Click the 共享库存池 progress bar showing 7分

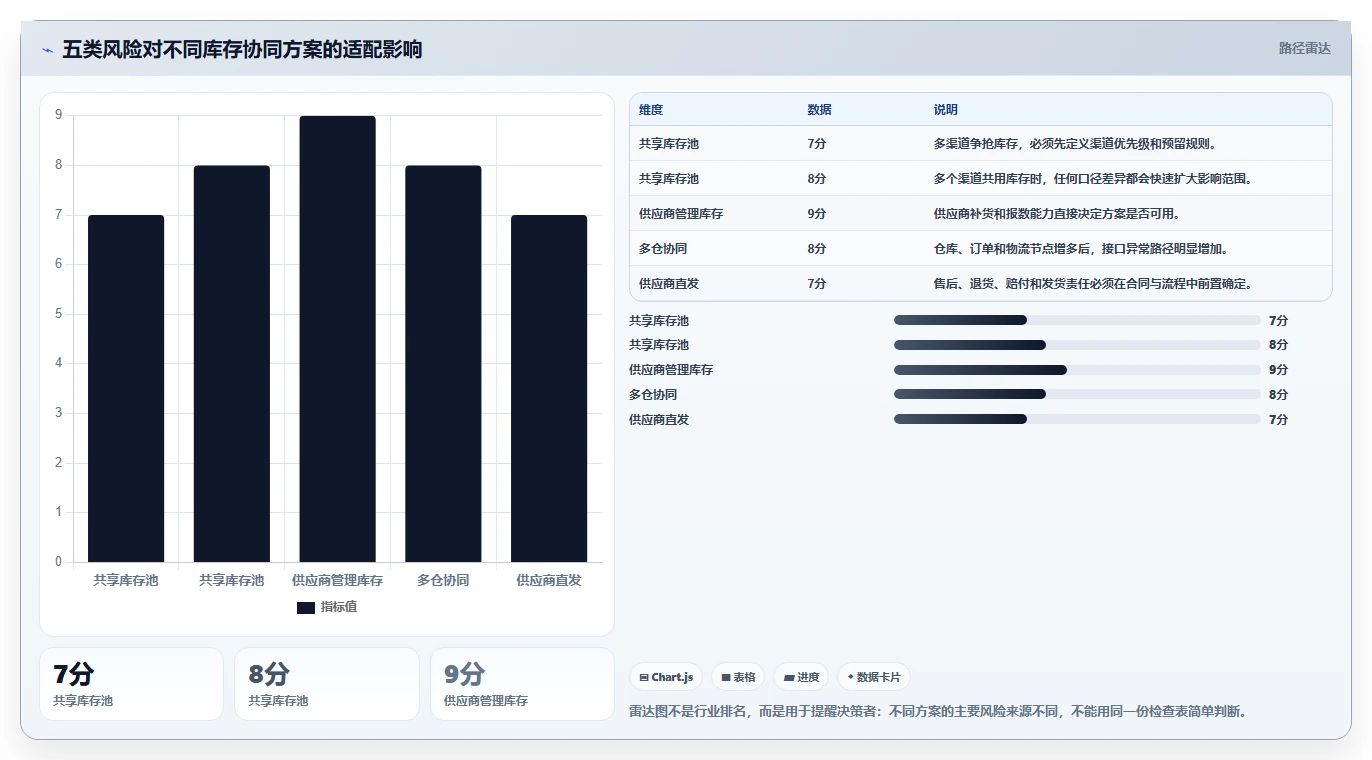[1077, 320]
